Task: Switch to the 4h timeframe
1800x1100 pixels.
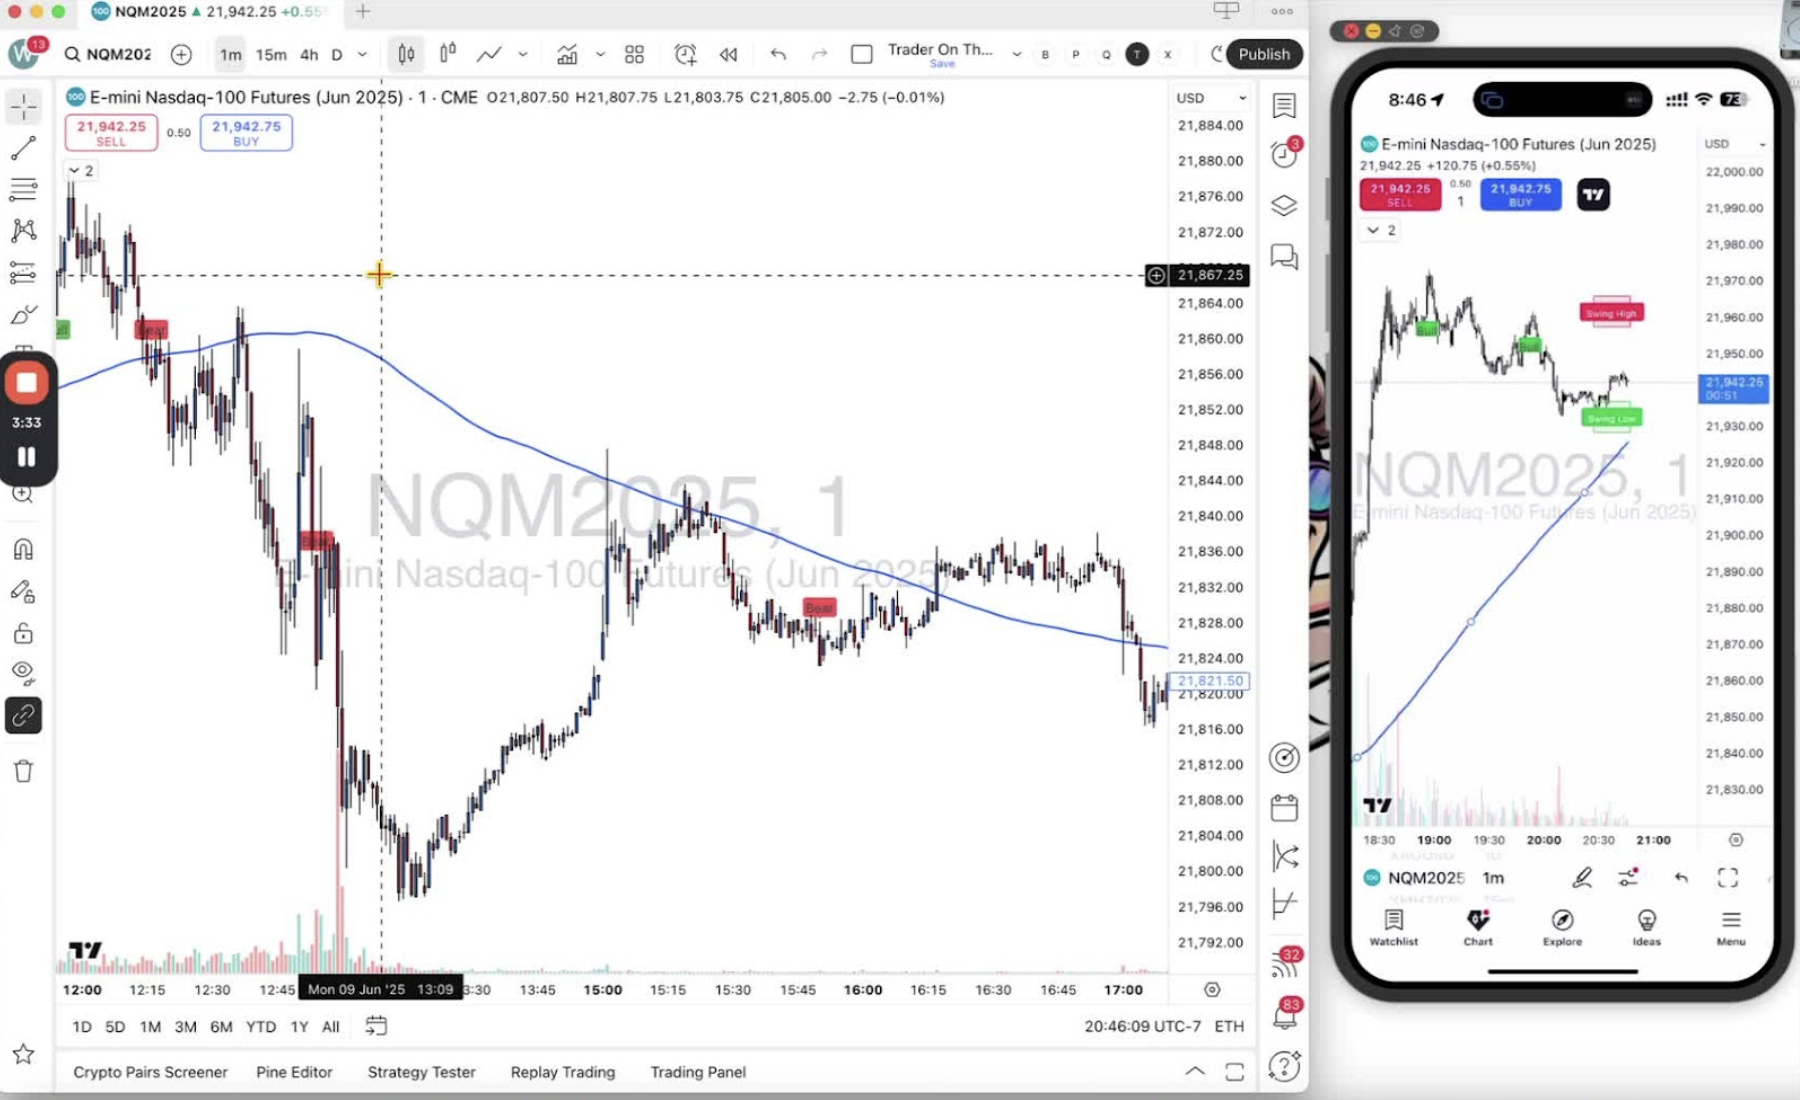Action: pos(310,54)
